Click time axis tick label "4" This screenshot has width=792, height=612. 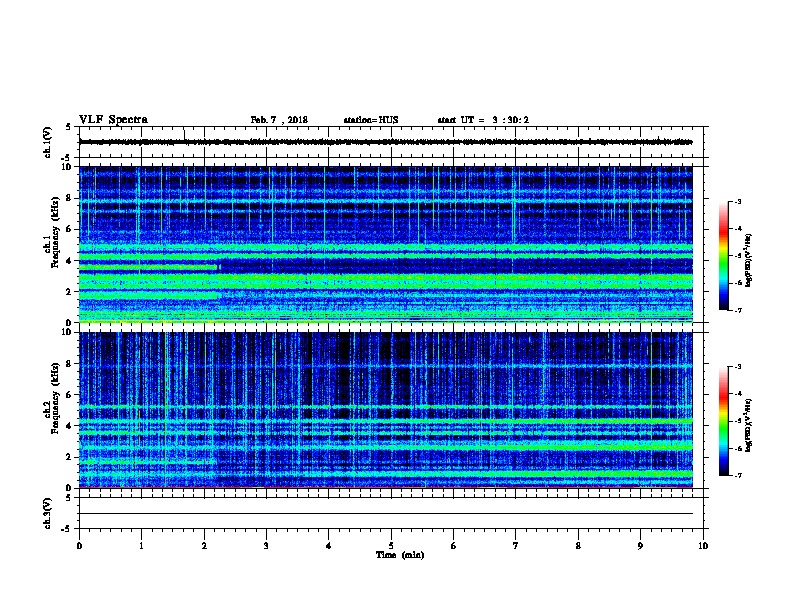tap(329, 546)
